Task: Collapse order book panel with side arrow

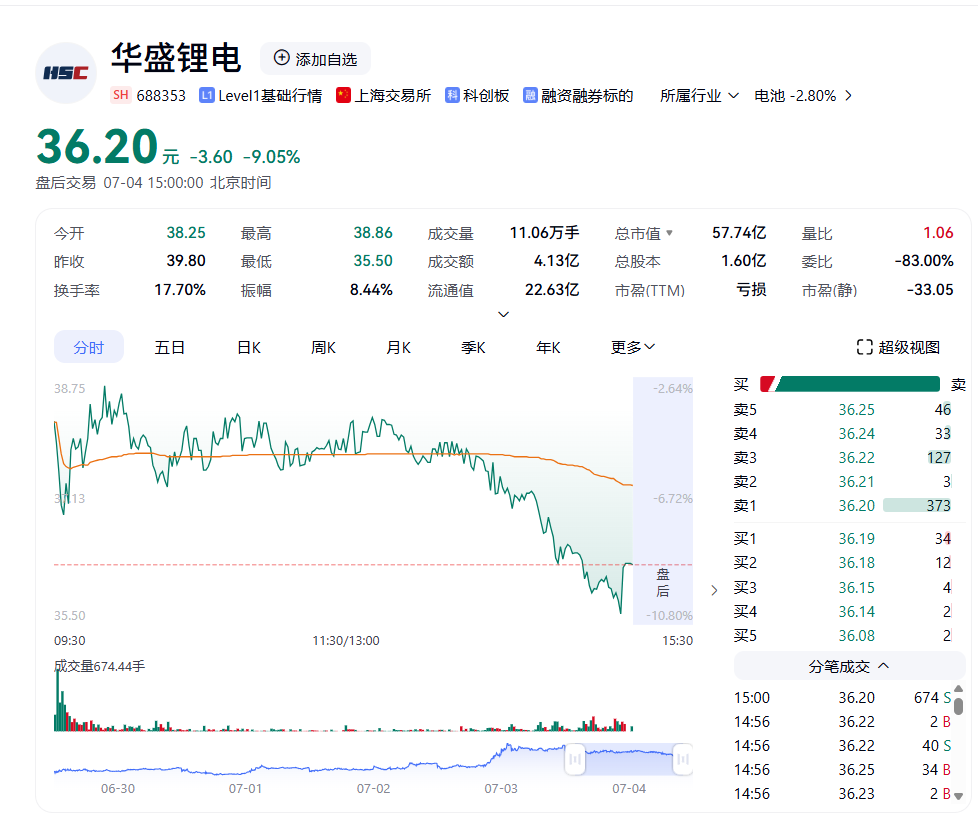Action: tap(713, 590)
